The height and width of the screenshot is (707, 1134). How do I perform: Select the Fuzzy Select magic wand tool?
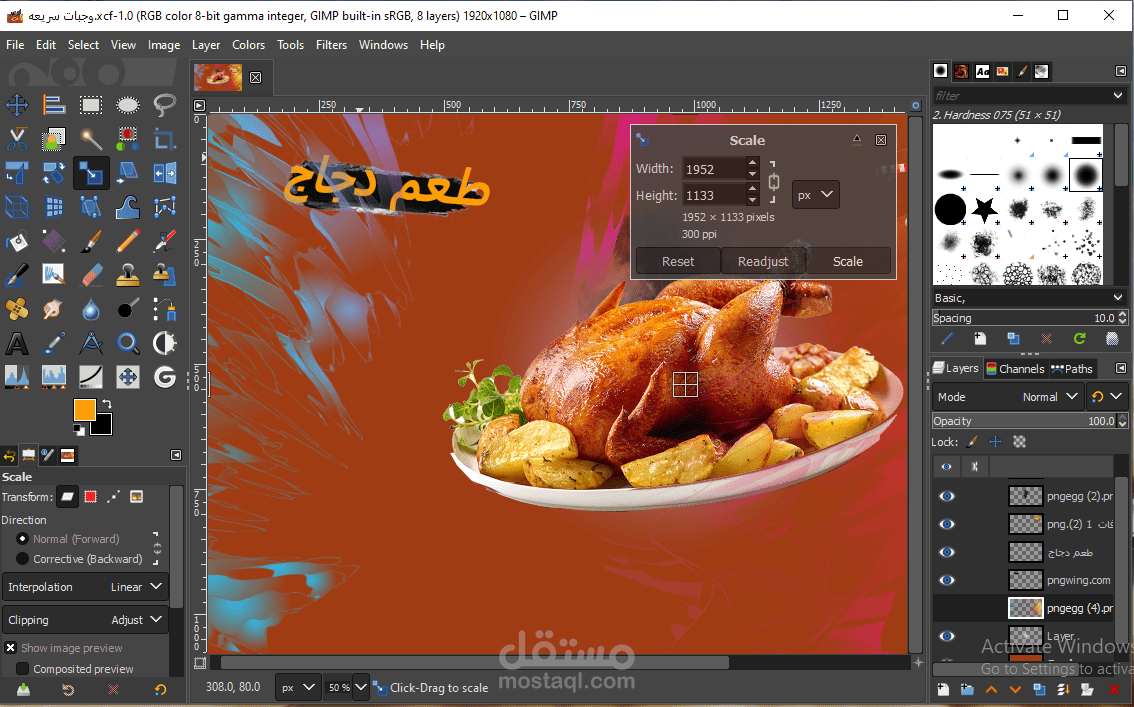click(x=91, y=139)
